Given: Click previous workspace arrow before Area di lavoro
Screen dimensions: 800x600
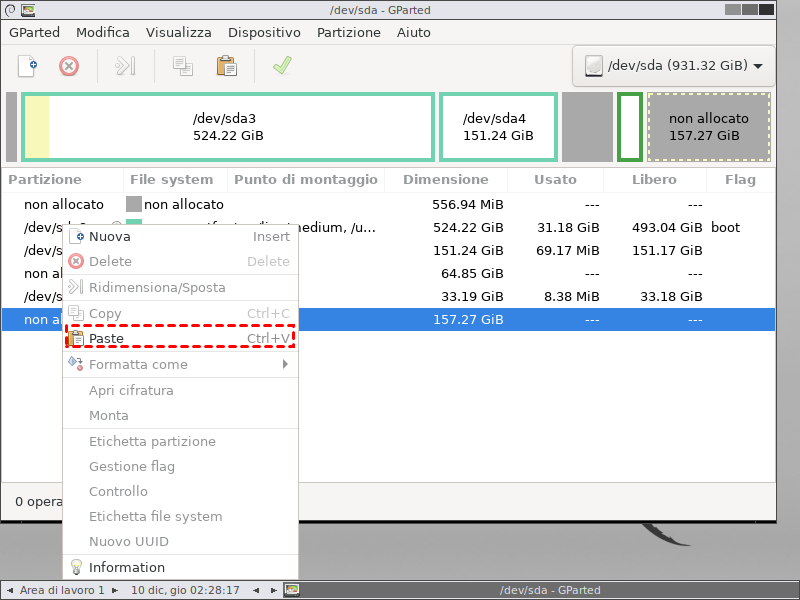Looking at the screenshot, I should 10,590.
